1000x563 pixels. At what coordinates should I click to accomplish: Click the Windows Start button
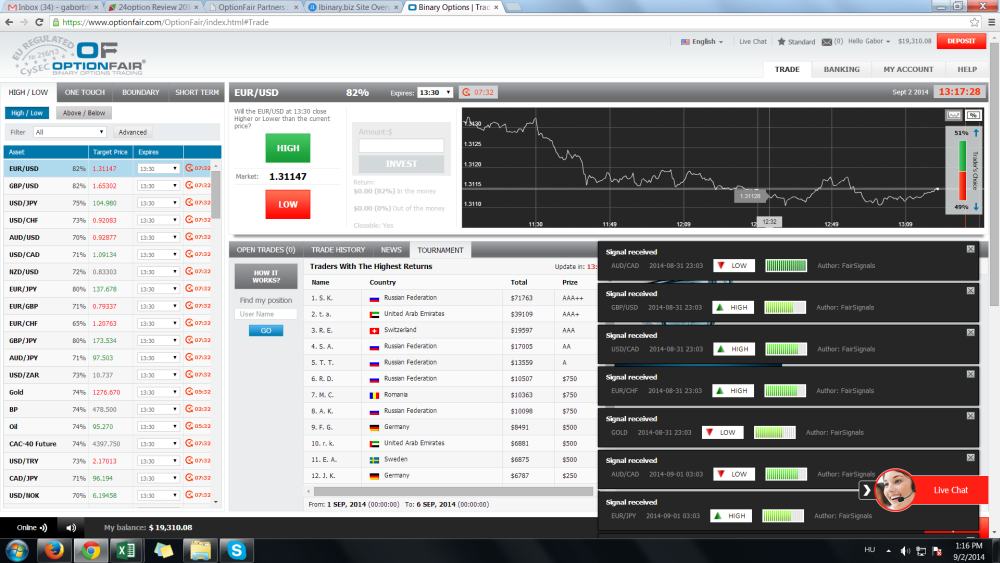[17, 550]
